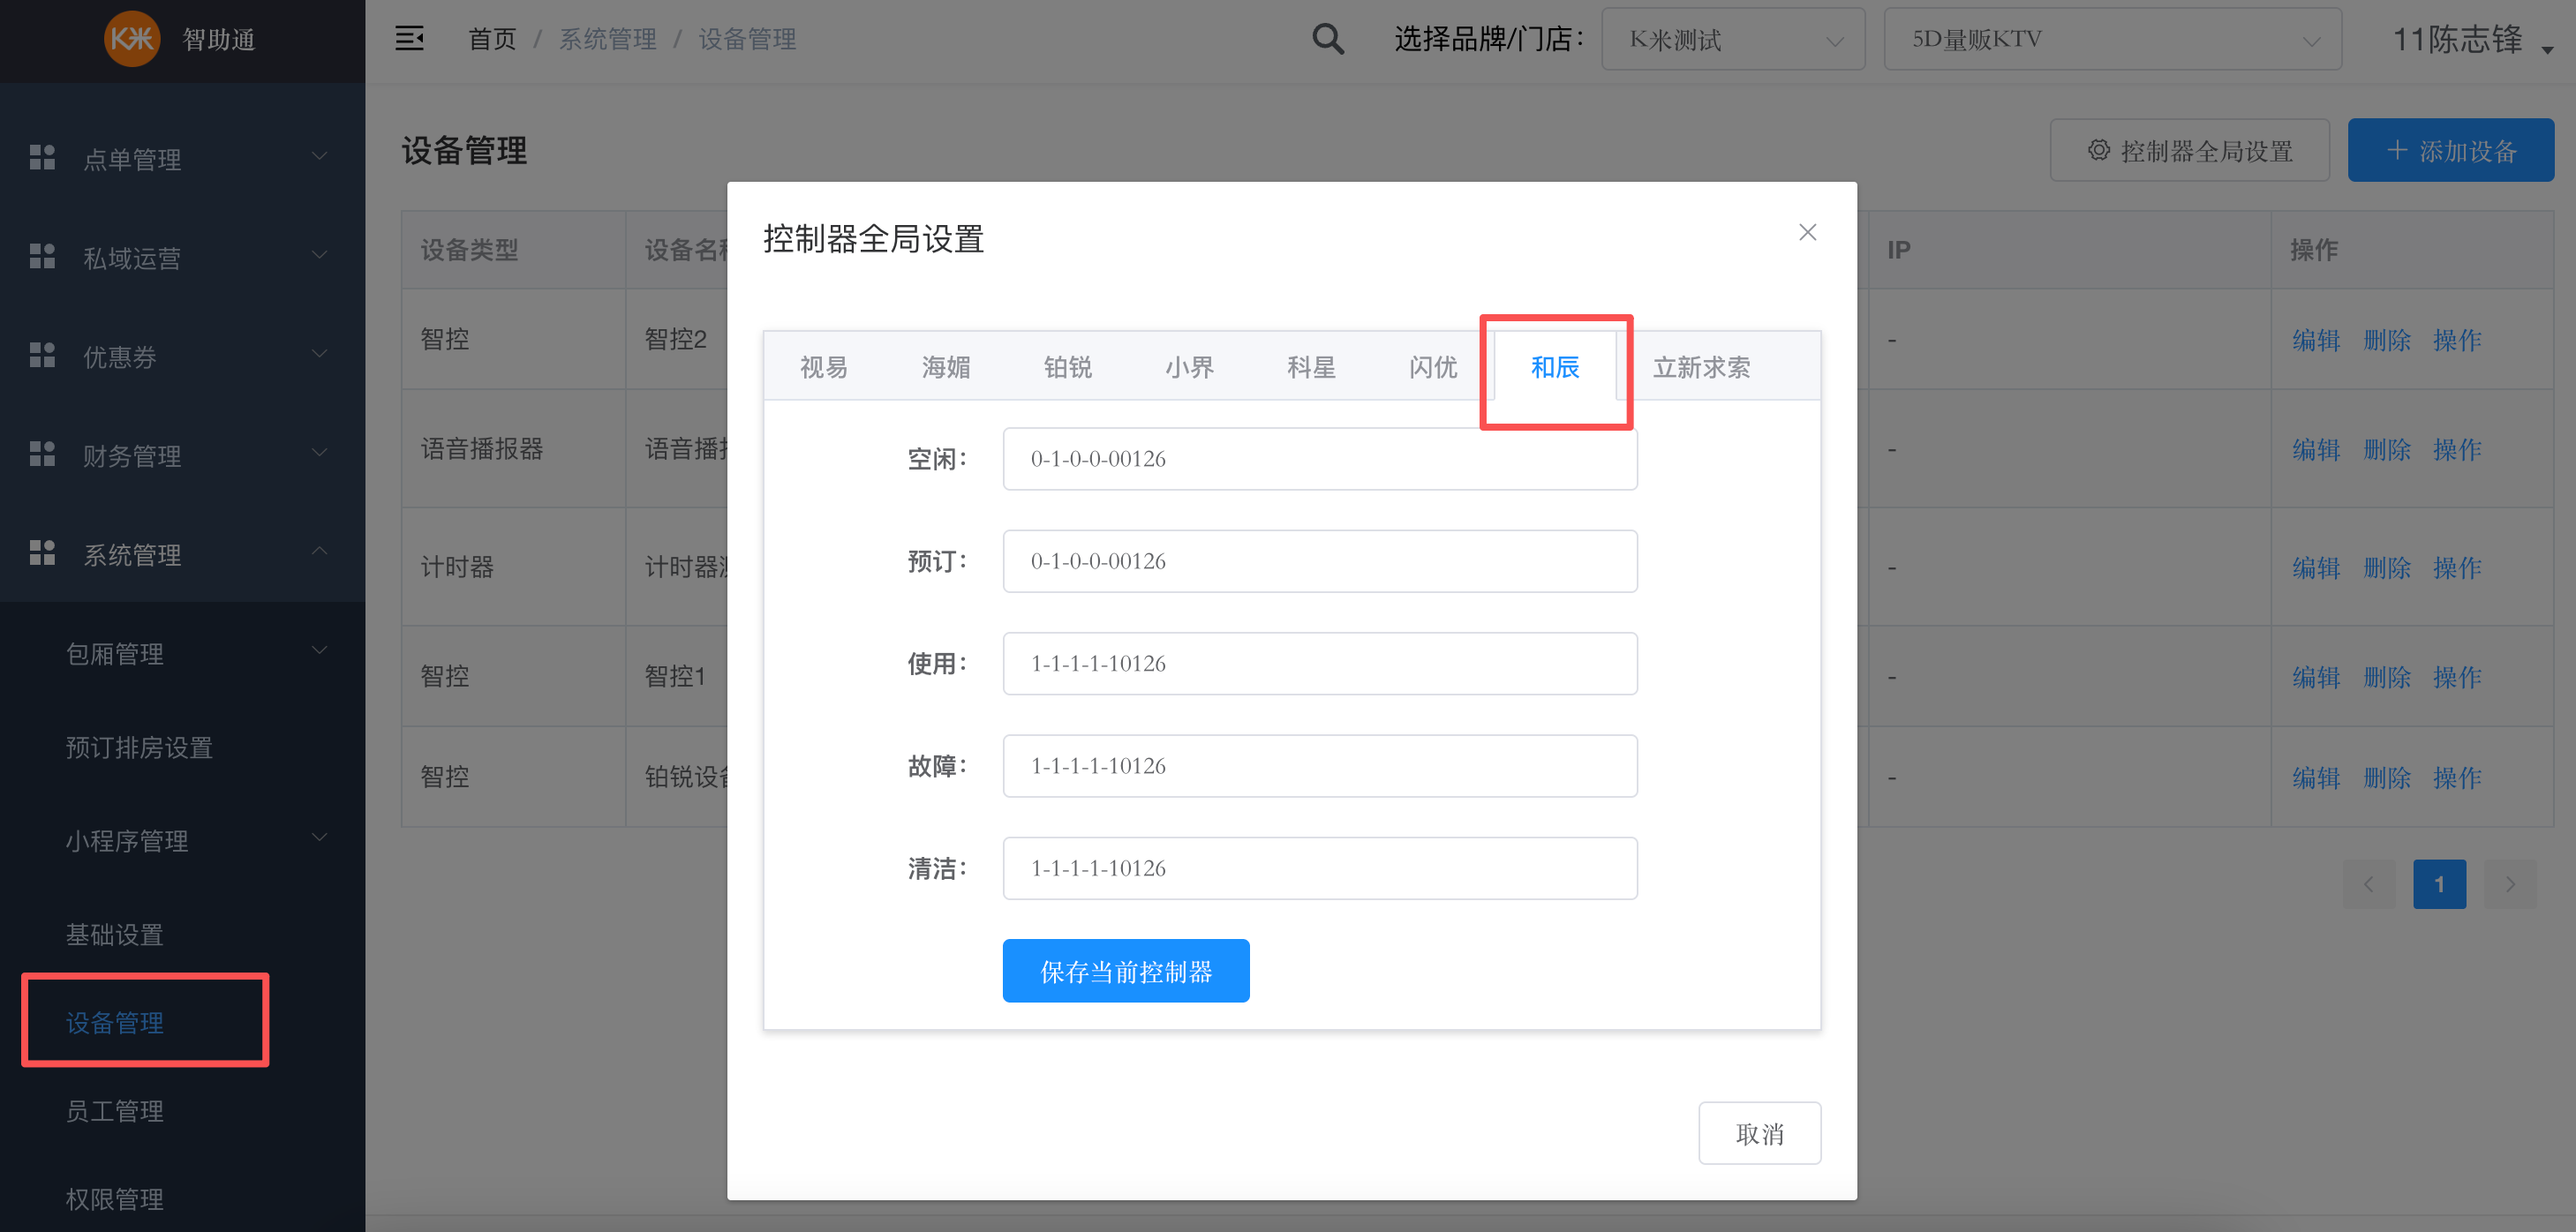
Task: Switch to the 小界 tab
Action: pos(1190,367)
